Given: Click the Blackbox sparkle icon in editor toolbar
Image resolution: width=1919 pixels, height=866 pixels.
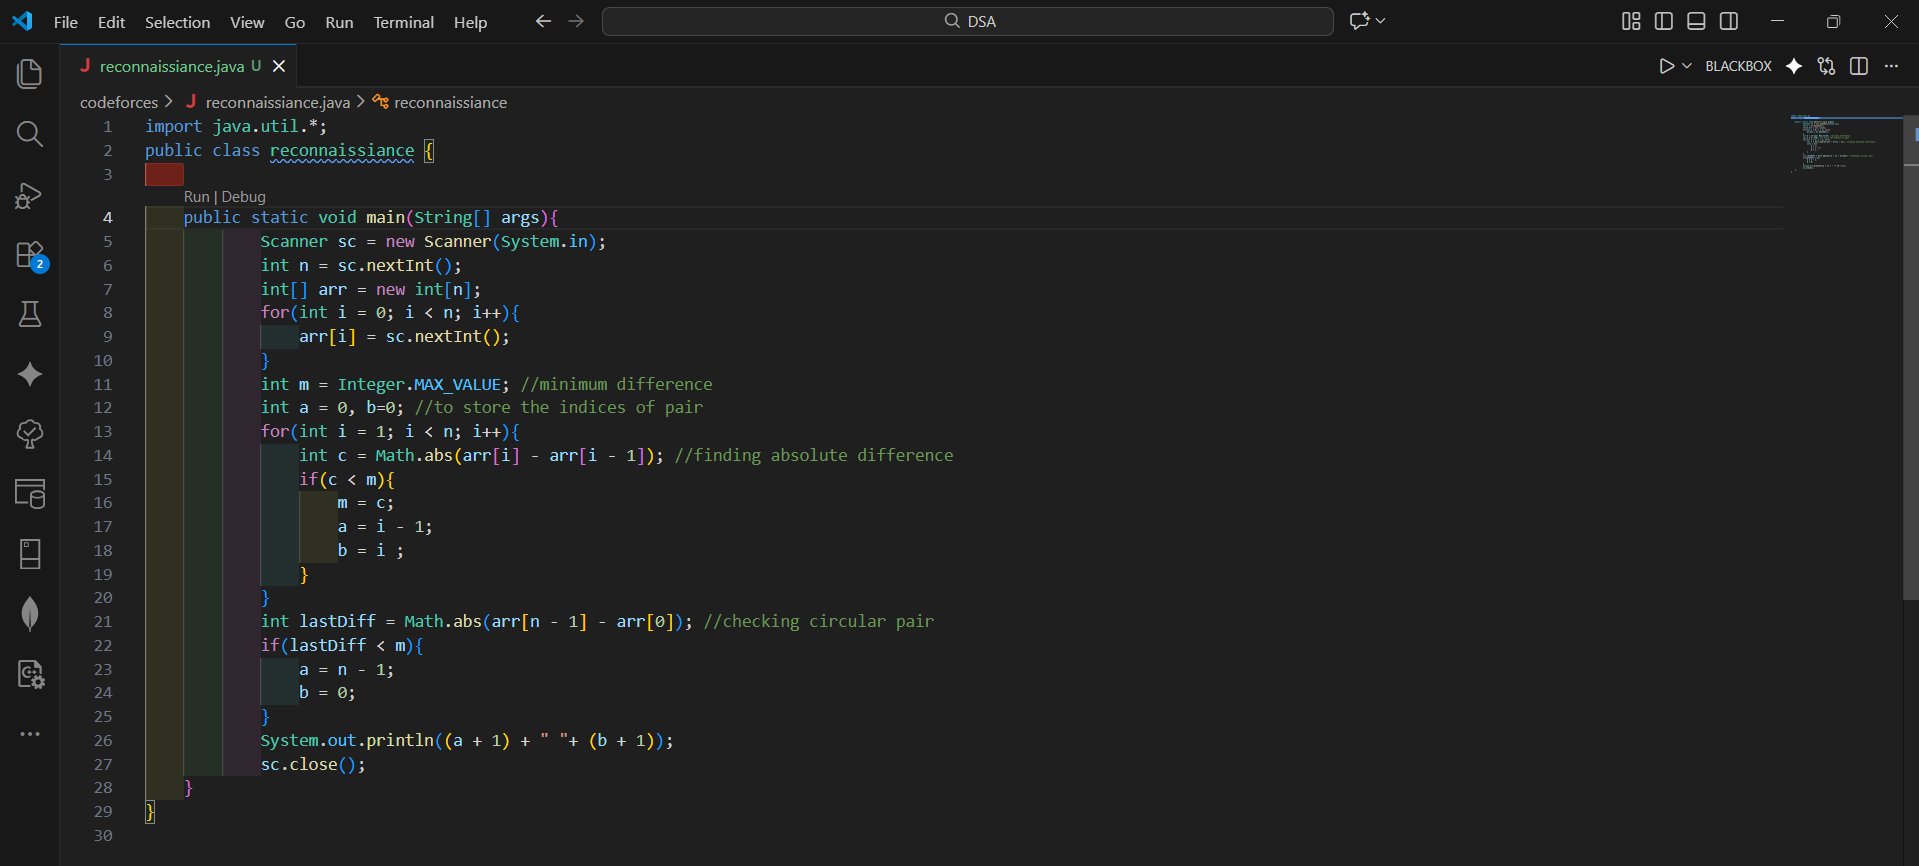Looking at the screenshot, I should (1794, 66).
